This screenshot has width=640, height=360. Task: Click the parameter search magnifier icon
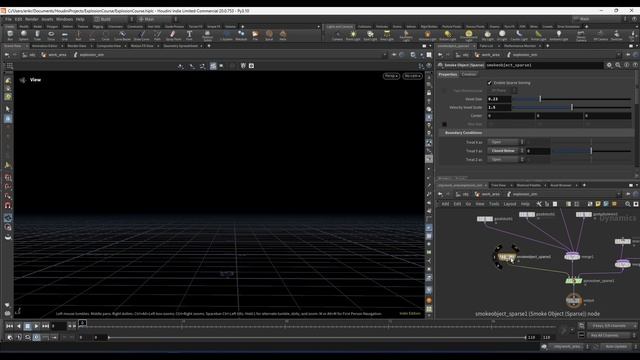point(618,65)
